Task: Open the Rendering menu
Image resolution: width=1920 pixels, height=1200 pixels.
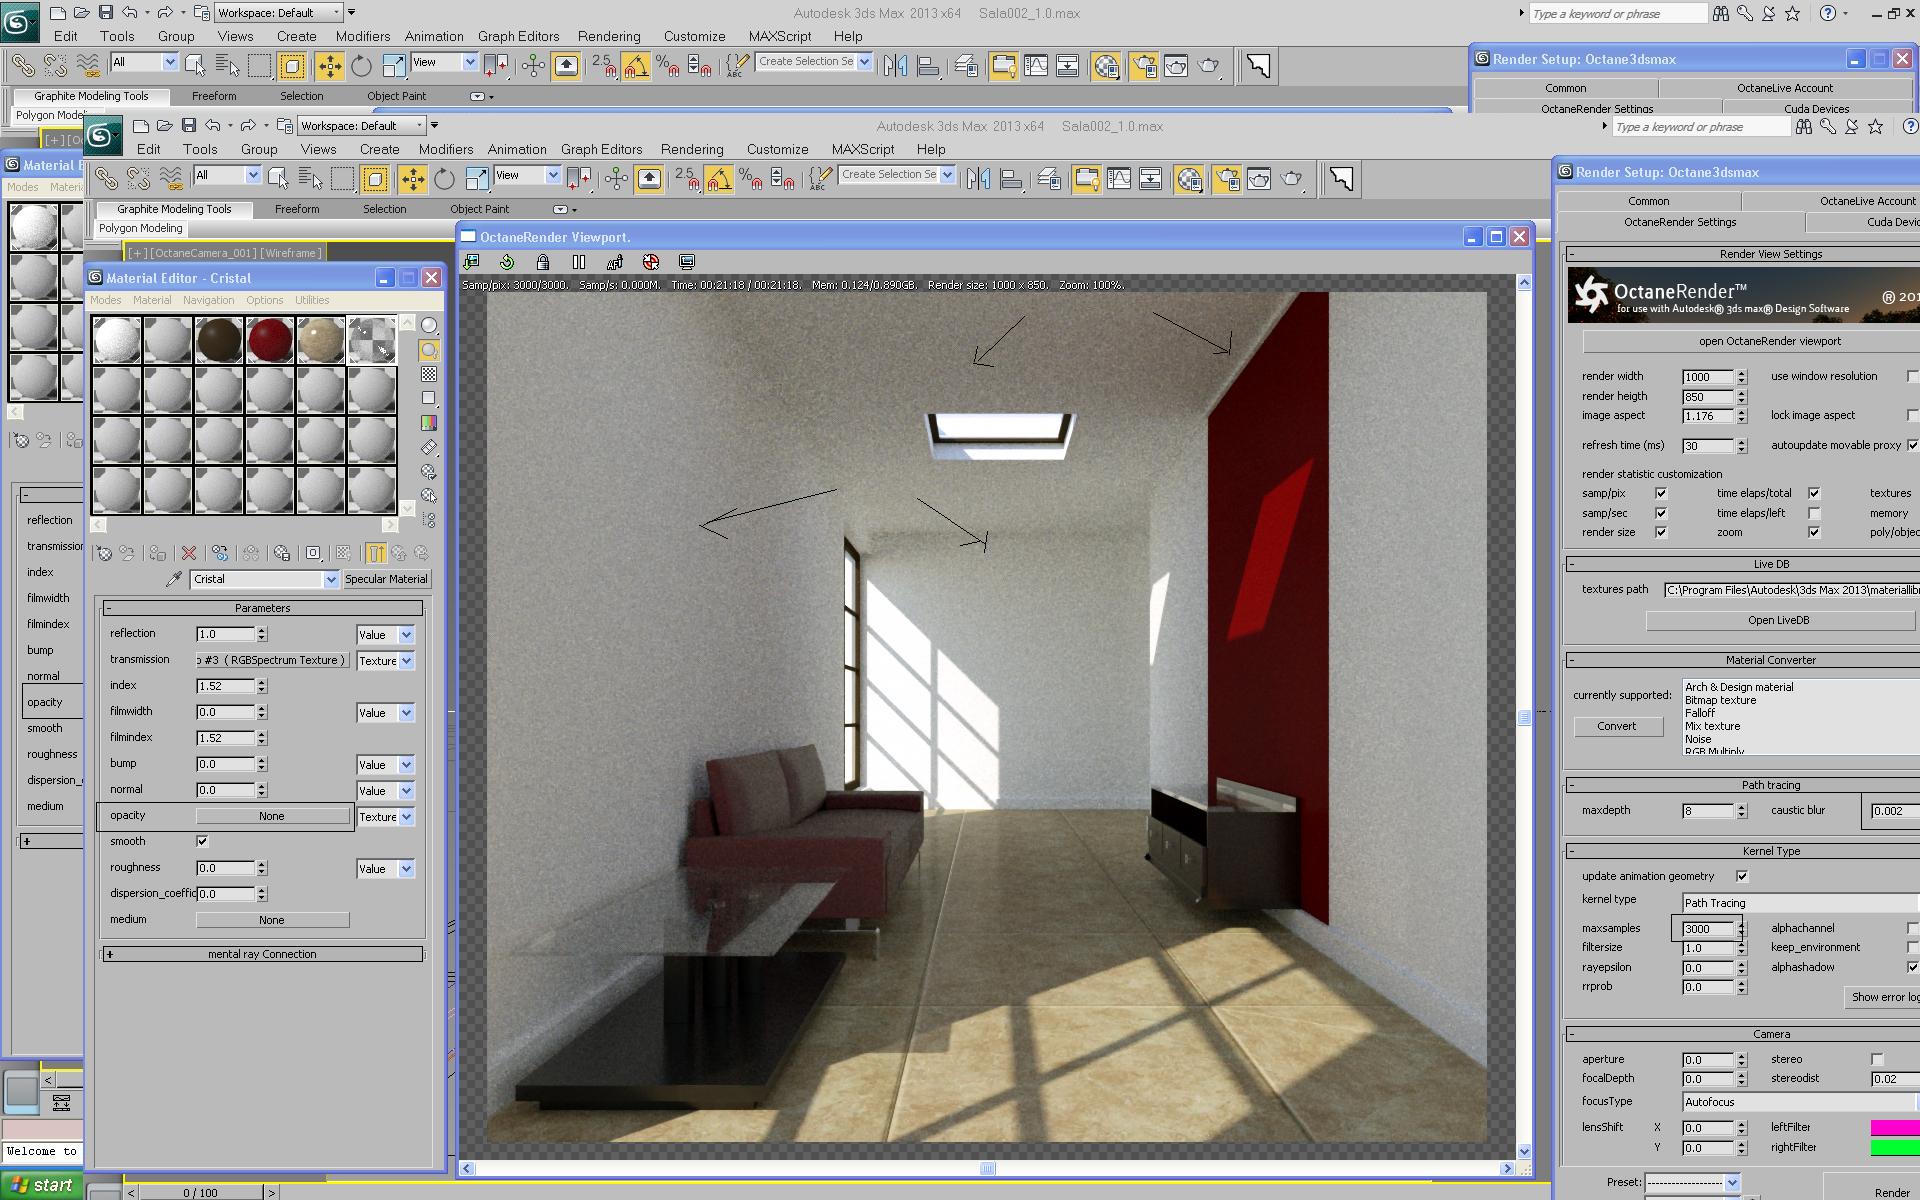Action: pos(691,149)
